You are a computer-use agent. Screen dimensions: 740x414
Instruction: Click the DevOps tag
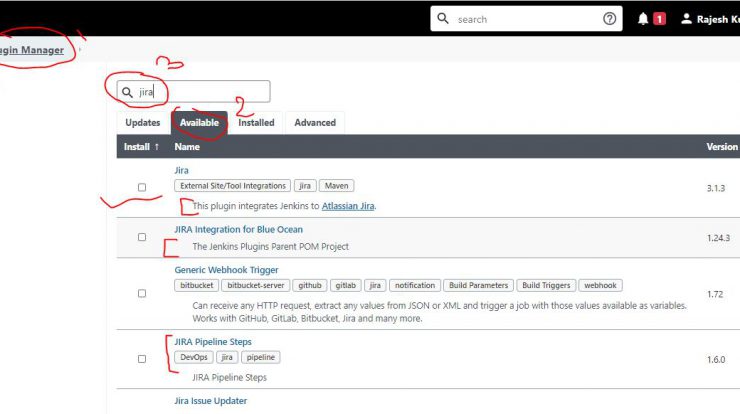193,357
